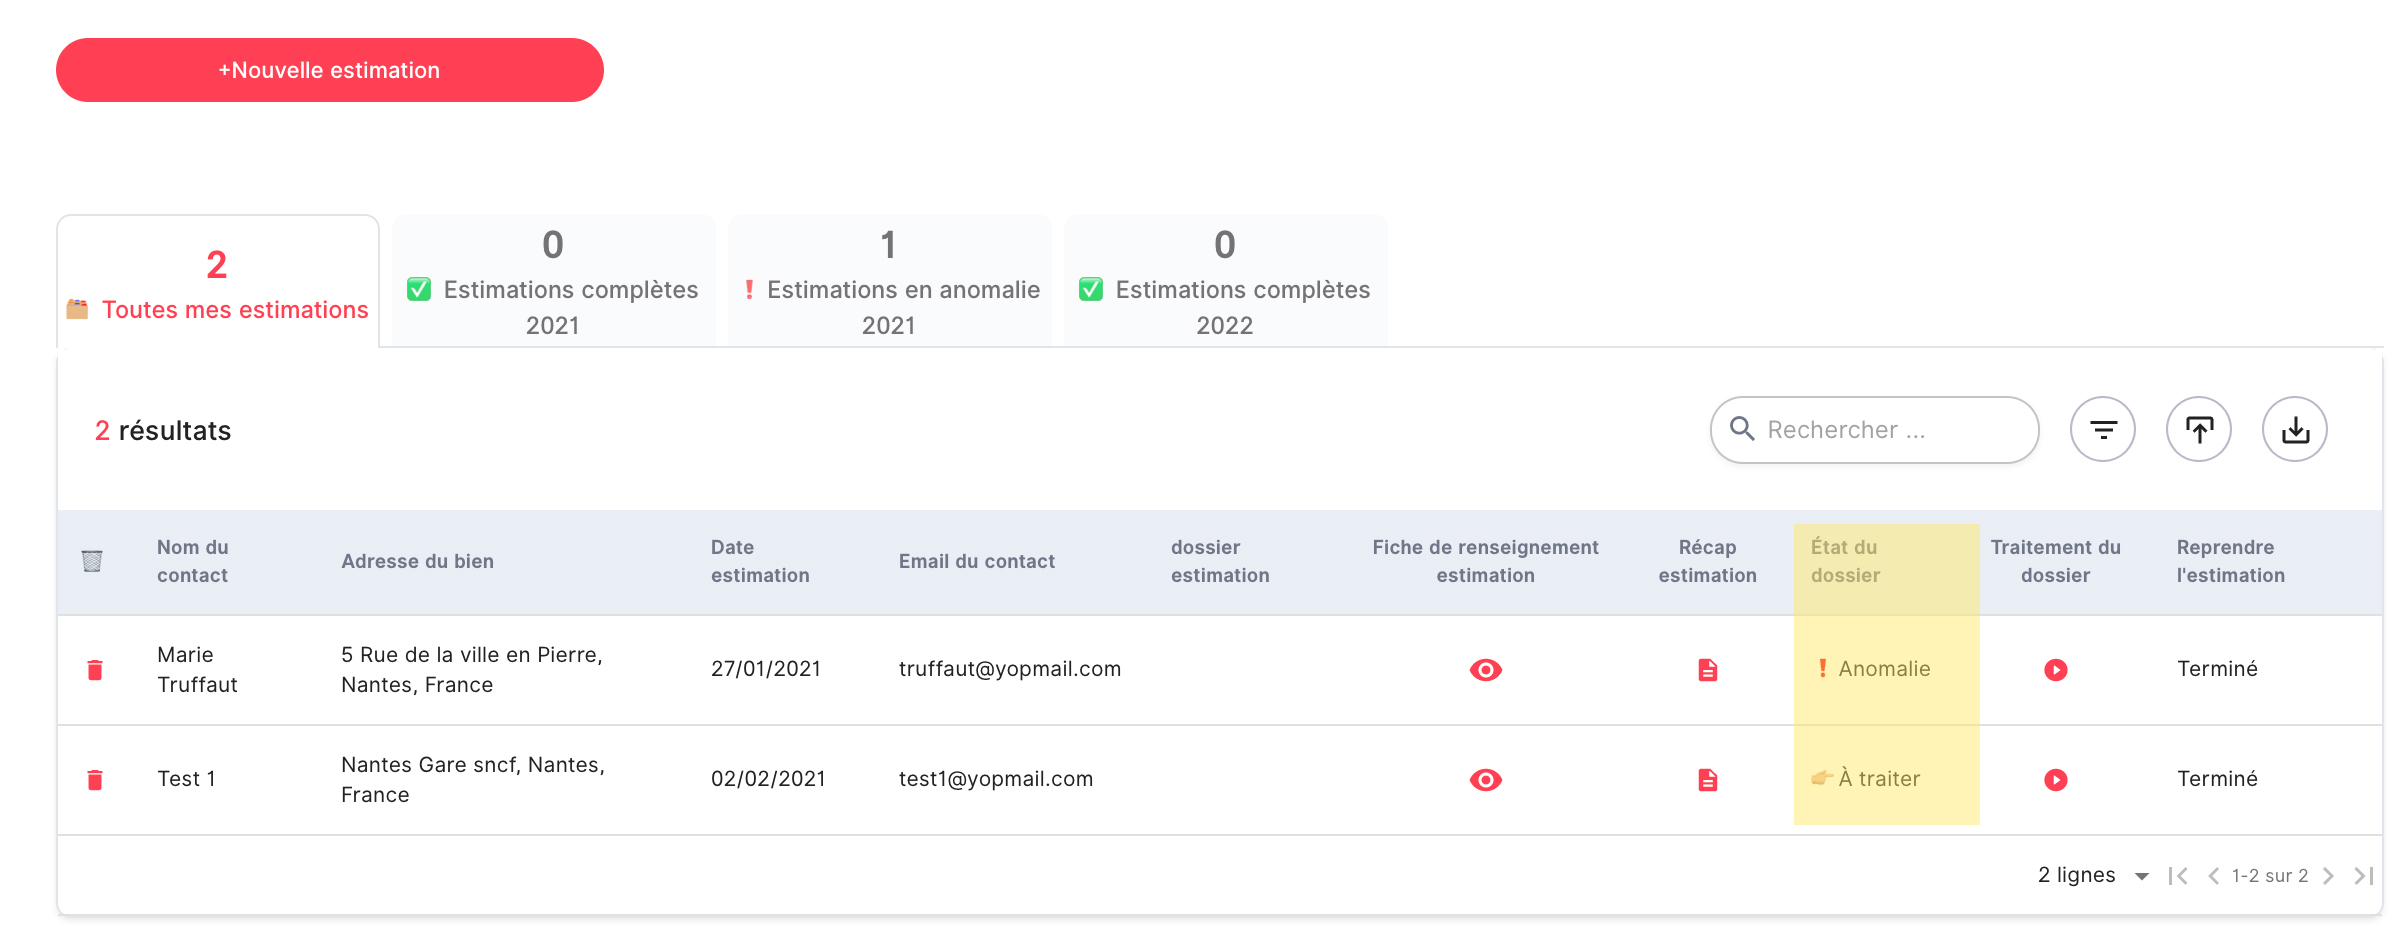Screen dimensions: 2402x936
Task: Click truffaut@yopmail.com email cell
Action: [x=1010, y=669]
